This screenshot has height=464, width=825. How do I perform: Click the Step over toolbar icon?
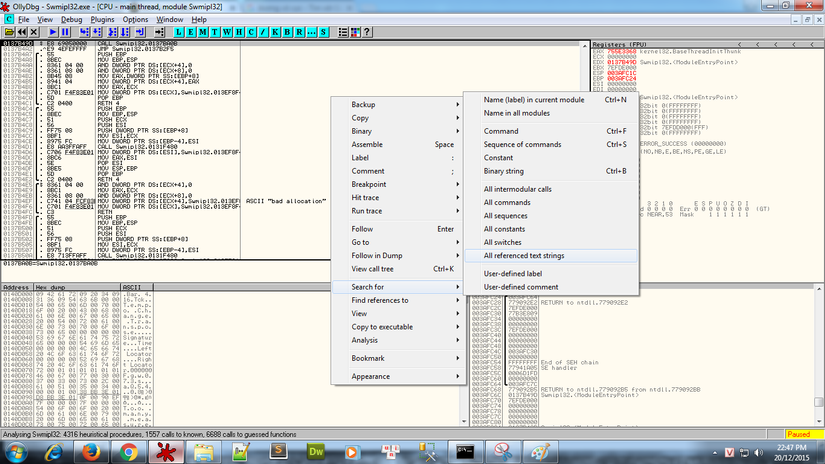[x=97, y=32]
